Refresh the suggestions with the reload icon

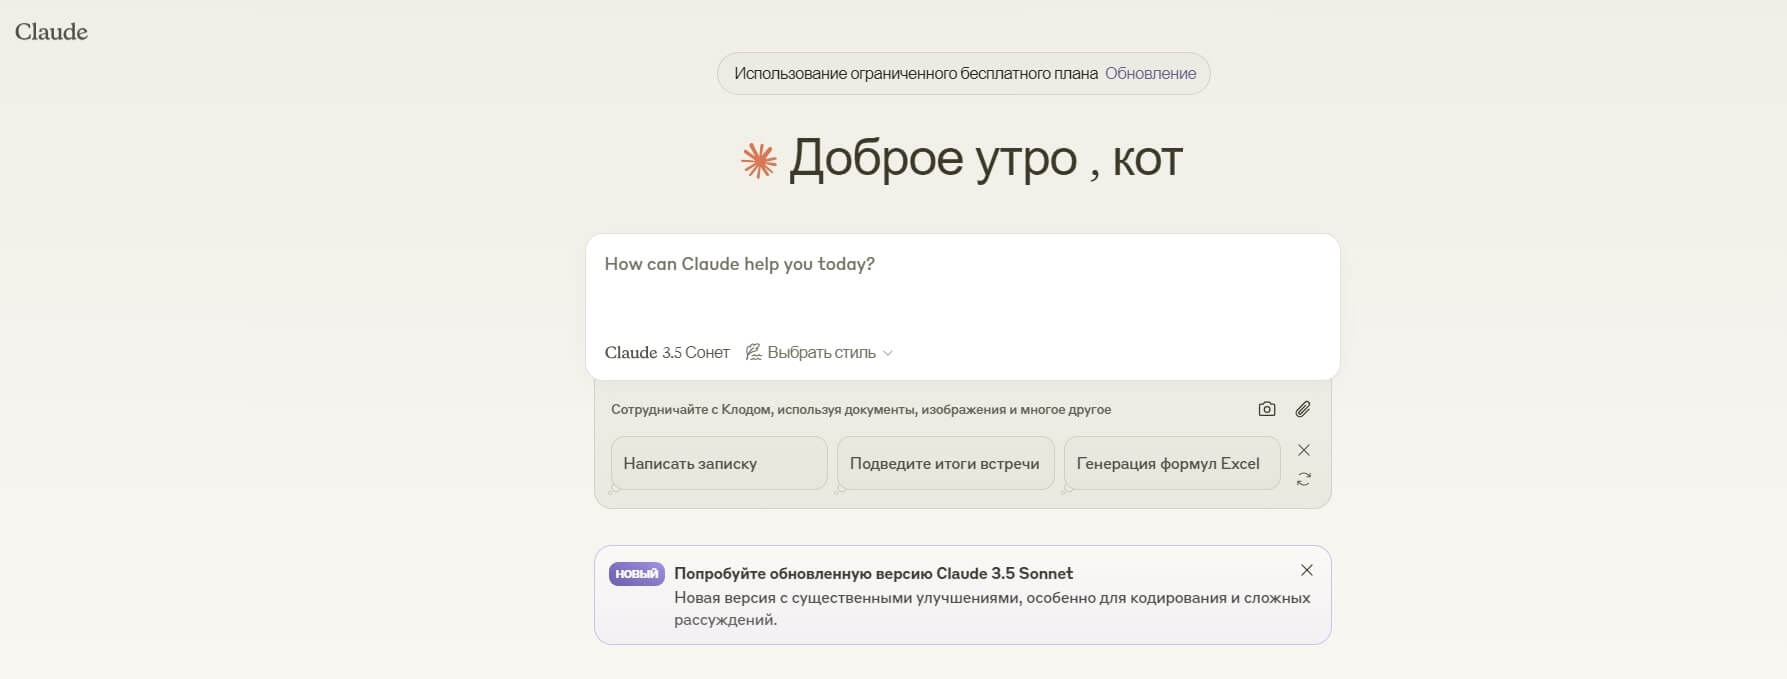coord(1304,480)
